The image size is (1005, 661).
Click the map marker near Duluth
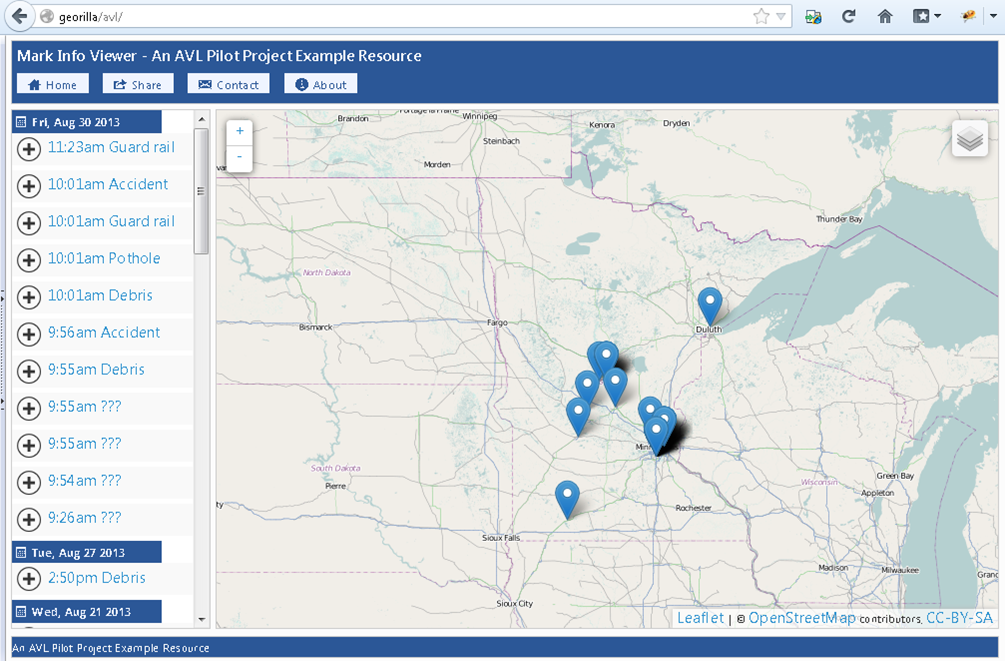tap(709, 304)
